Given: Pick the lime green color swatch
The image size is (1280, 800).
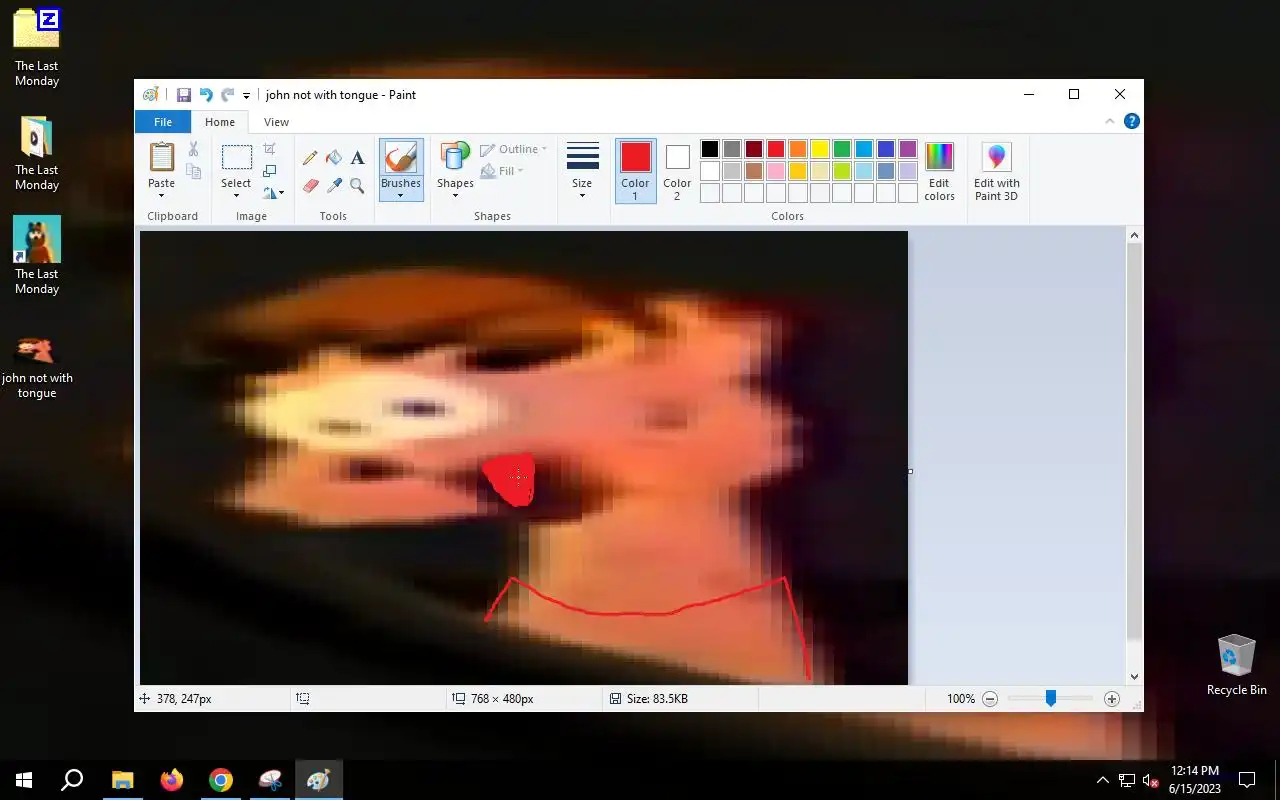Looking at the screenshot, I should (x=842, y=171).
